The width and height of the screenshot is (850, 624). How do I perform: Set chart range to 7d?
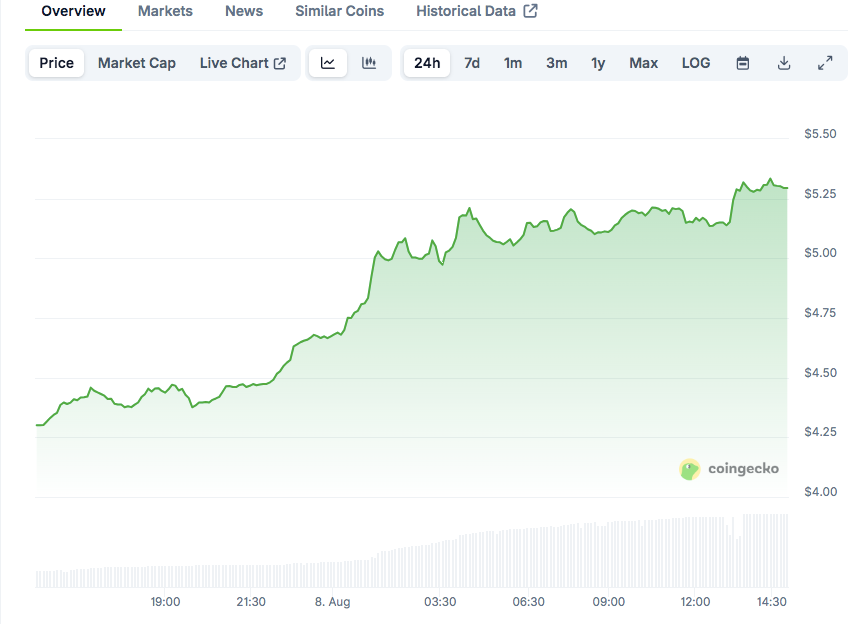(472, 63)
